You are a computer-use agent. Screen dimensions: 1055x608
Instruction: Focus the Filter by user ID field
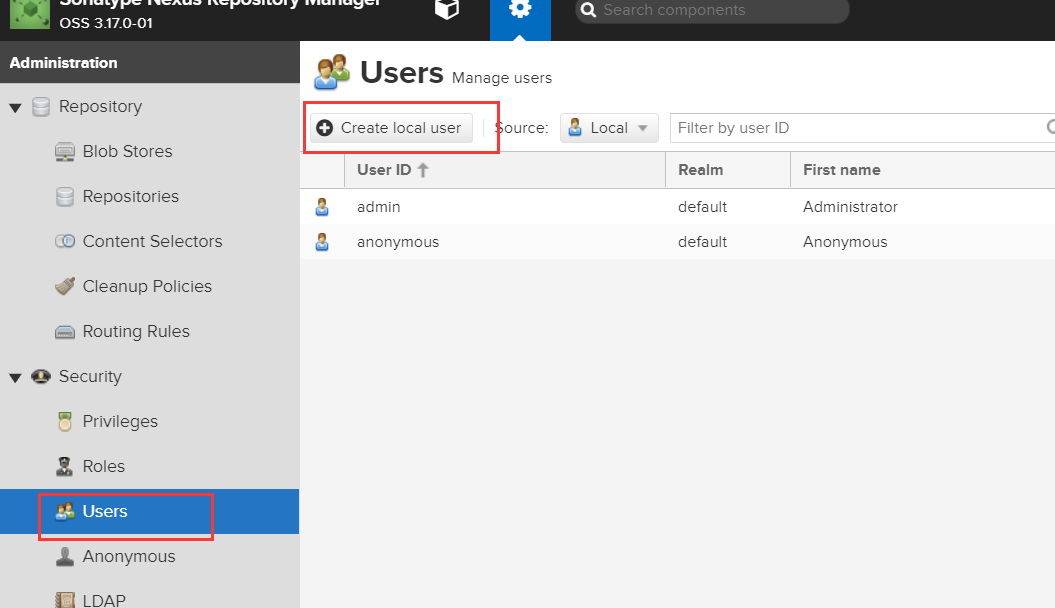pyautogui.click(x=863, y=128)
